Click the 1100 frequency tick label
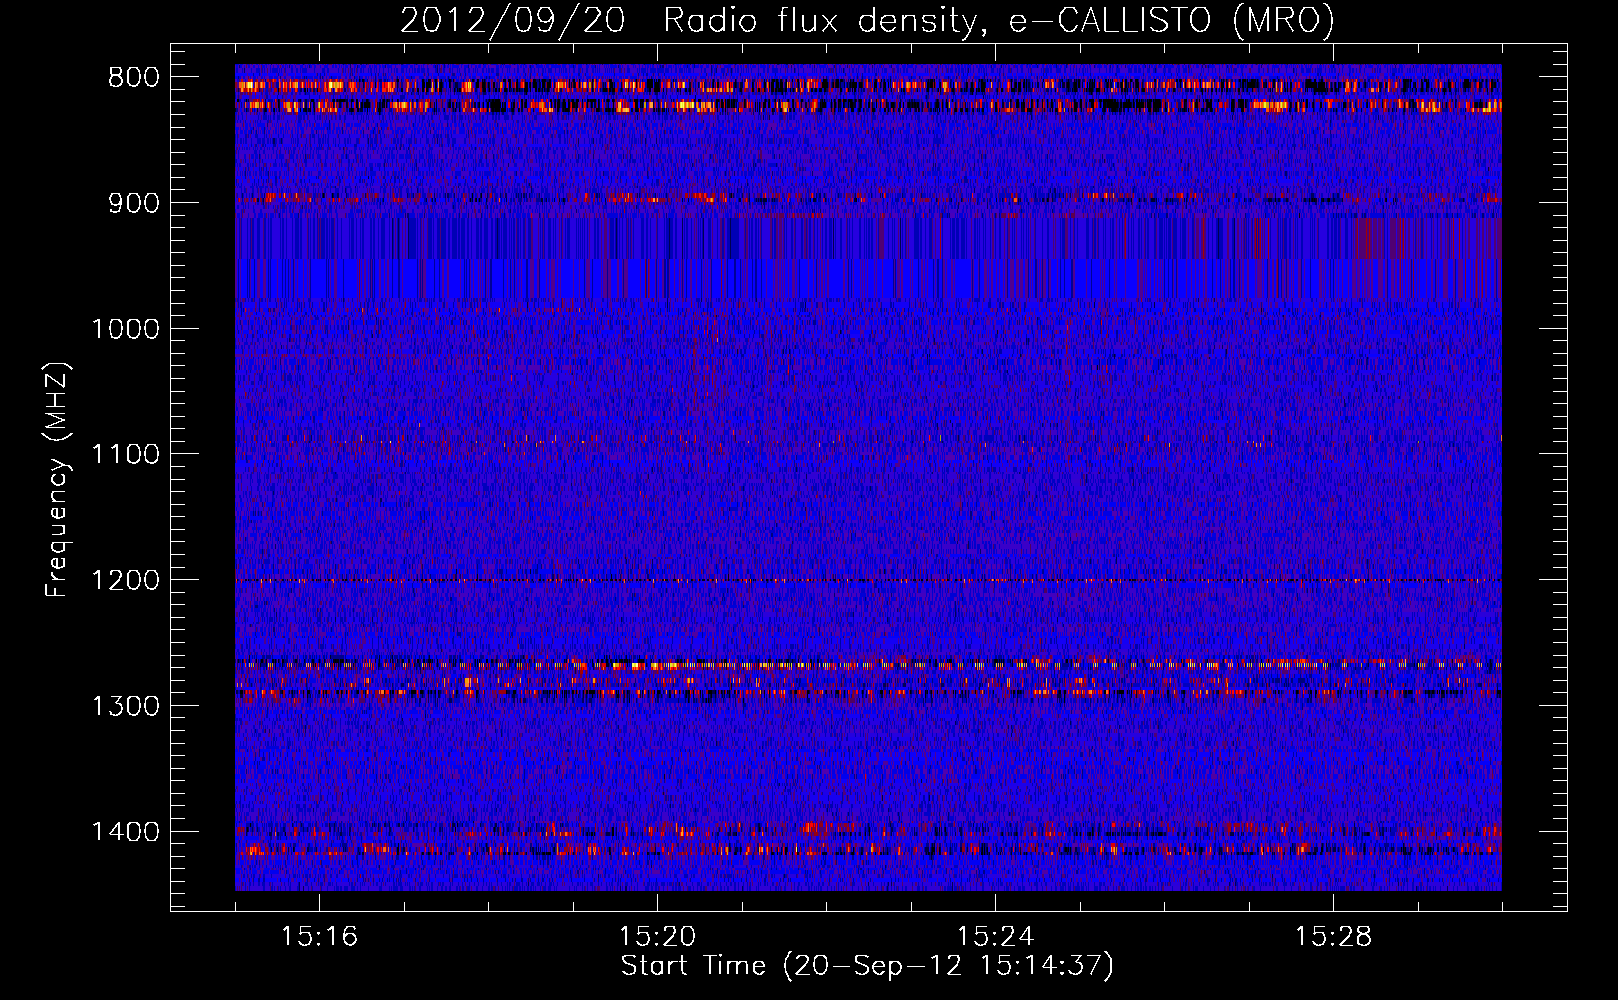The height and width of the screenshot is (1000, 1618). pos(125,455)
